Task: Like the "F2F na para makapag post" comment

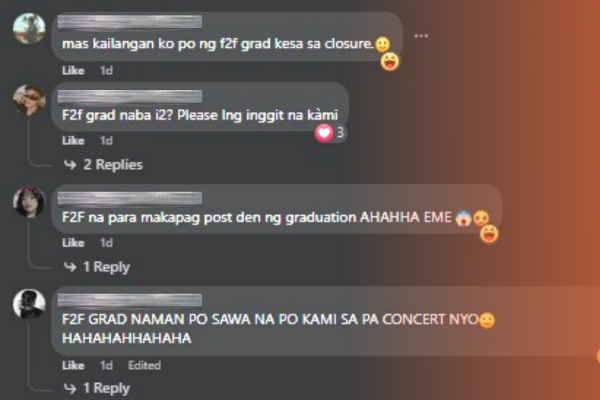Action: point(73,243)
